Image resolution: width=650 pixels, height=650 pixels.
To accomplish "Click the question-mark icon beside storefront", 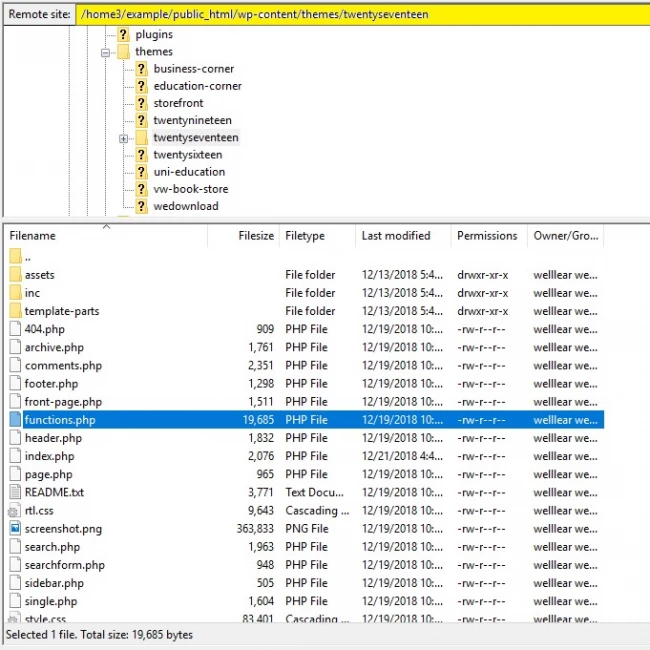I will [x=141, y=103].
